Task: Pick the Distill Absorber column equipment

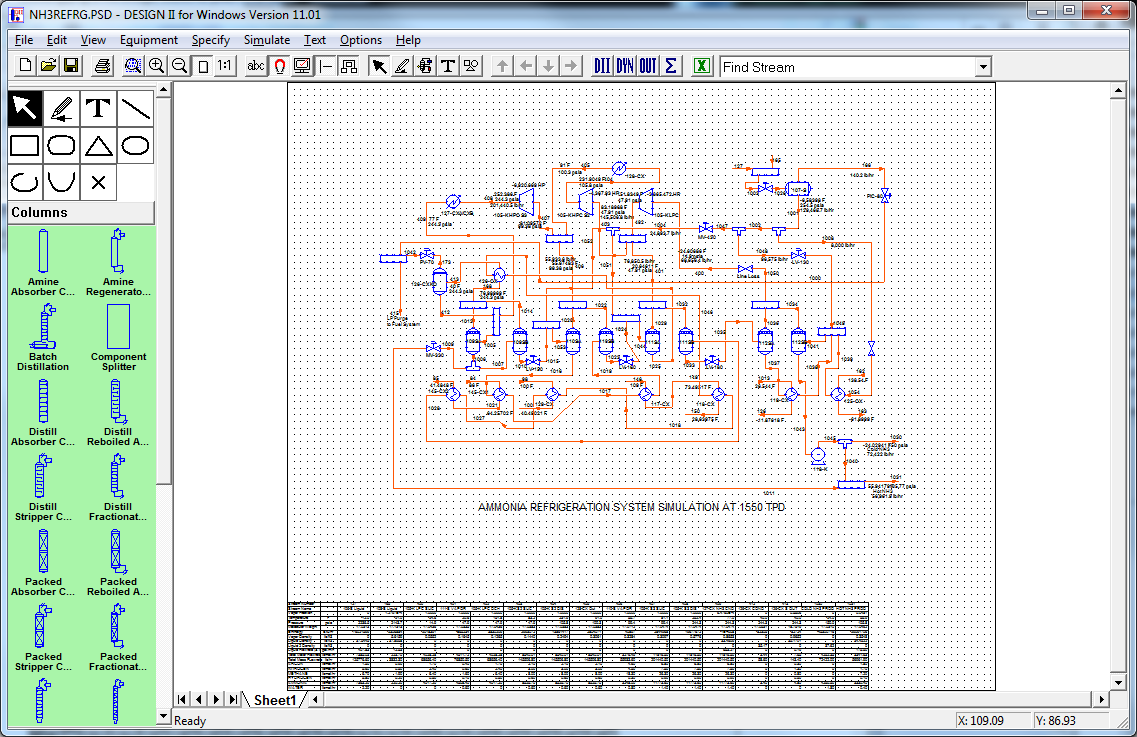Action: pos(43,413)
